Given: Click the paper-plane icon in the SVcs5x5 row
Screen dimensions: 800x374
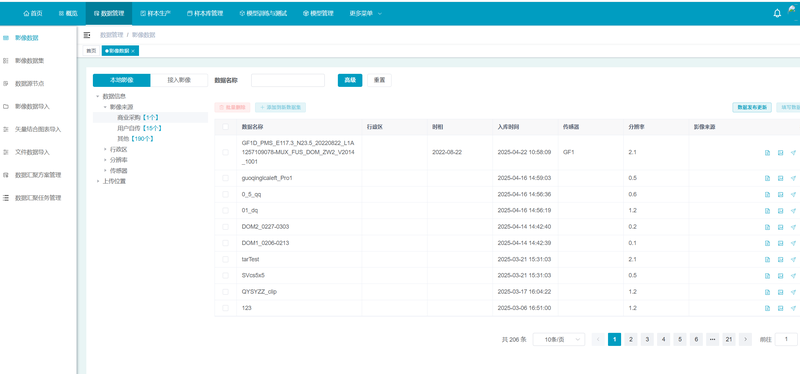Looking at the screenshot, I should (x=793, y=276).
